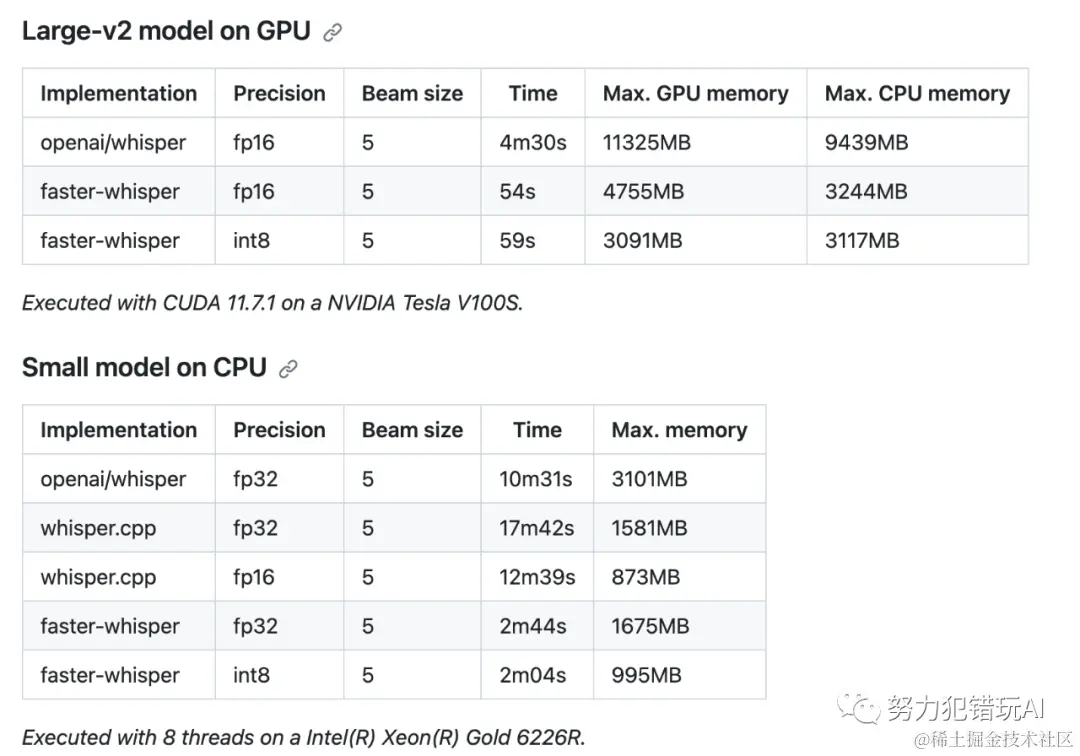This screenshot has height=756, width=1080.
Task: Select the 11325MB GPU memory value
Action: tap(647, 143)
